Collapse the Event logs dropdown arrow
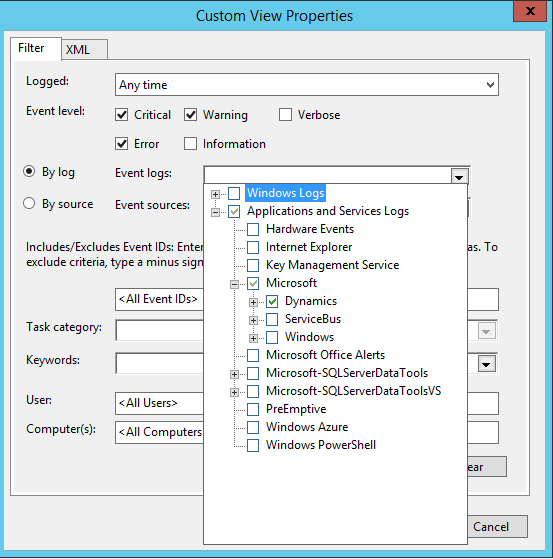Screen dimensions: 553x559 pos(459,176)
